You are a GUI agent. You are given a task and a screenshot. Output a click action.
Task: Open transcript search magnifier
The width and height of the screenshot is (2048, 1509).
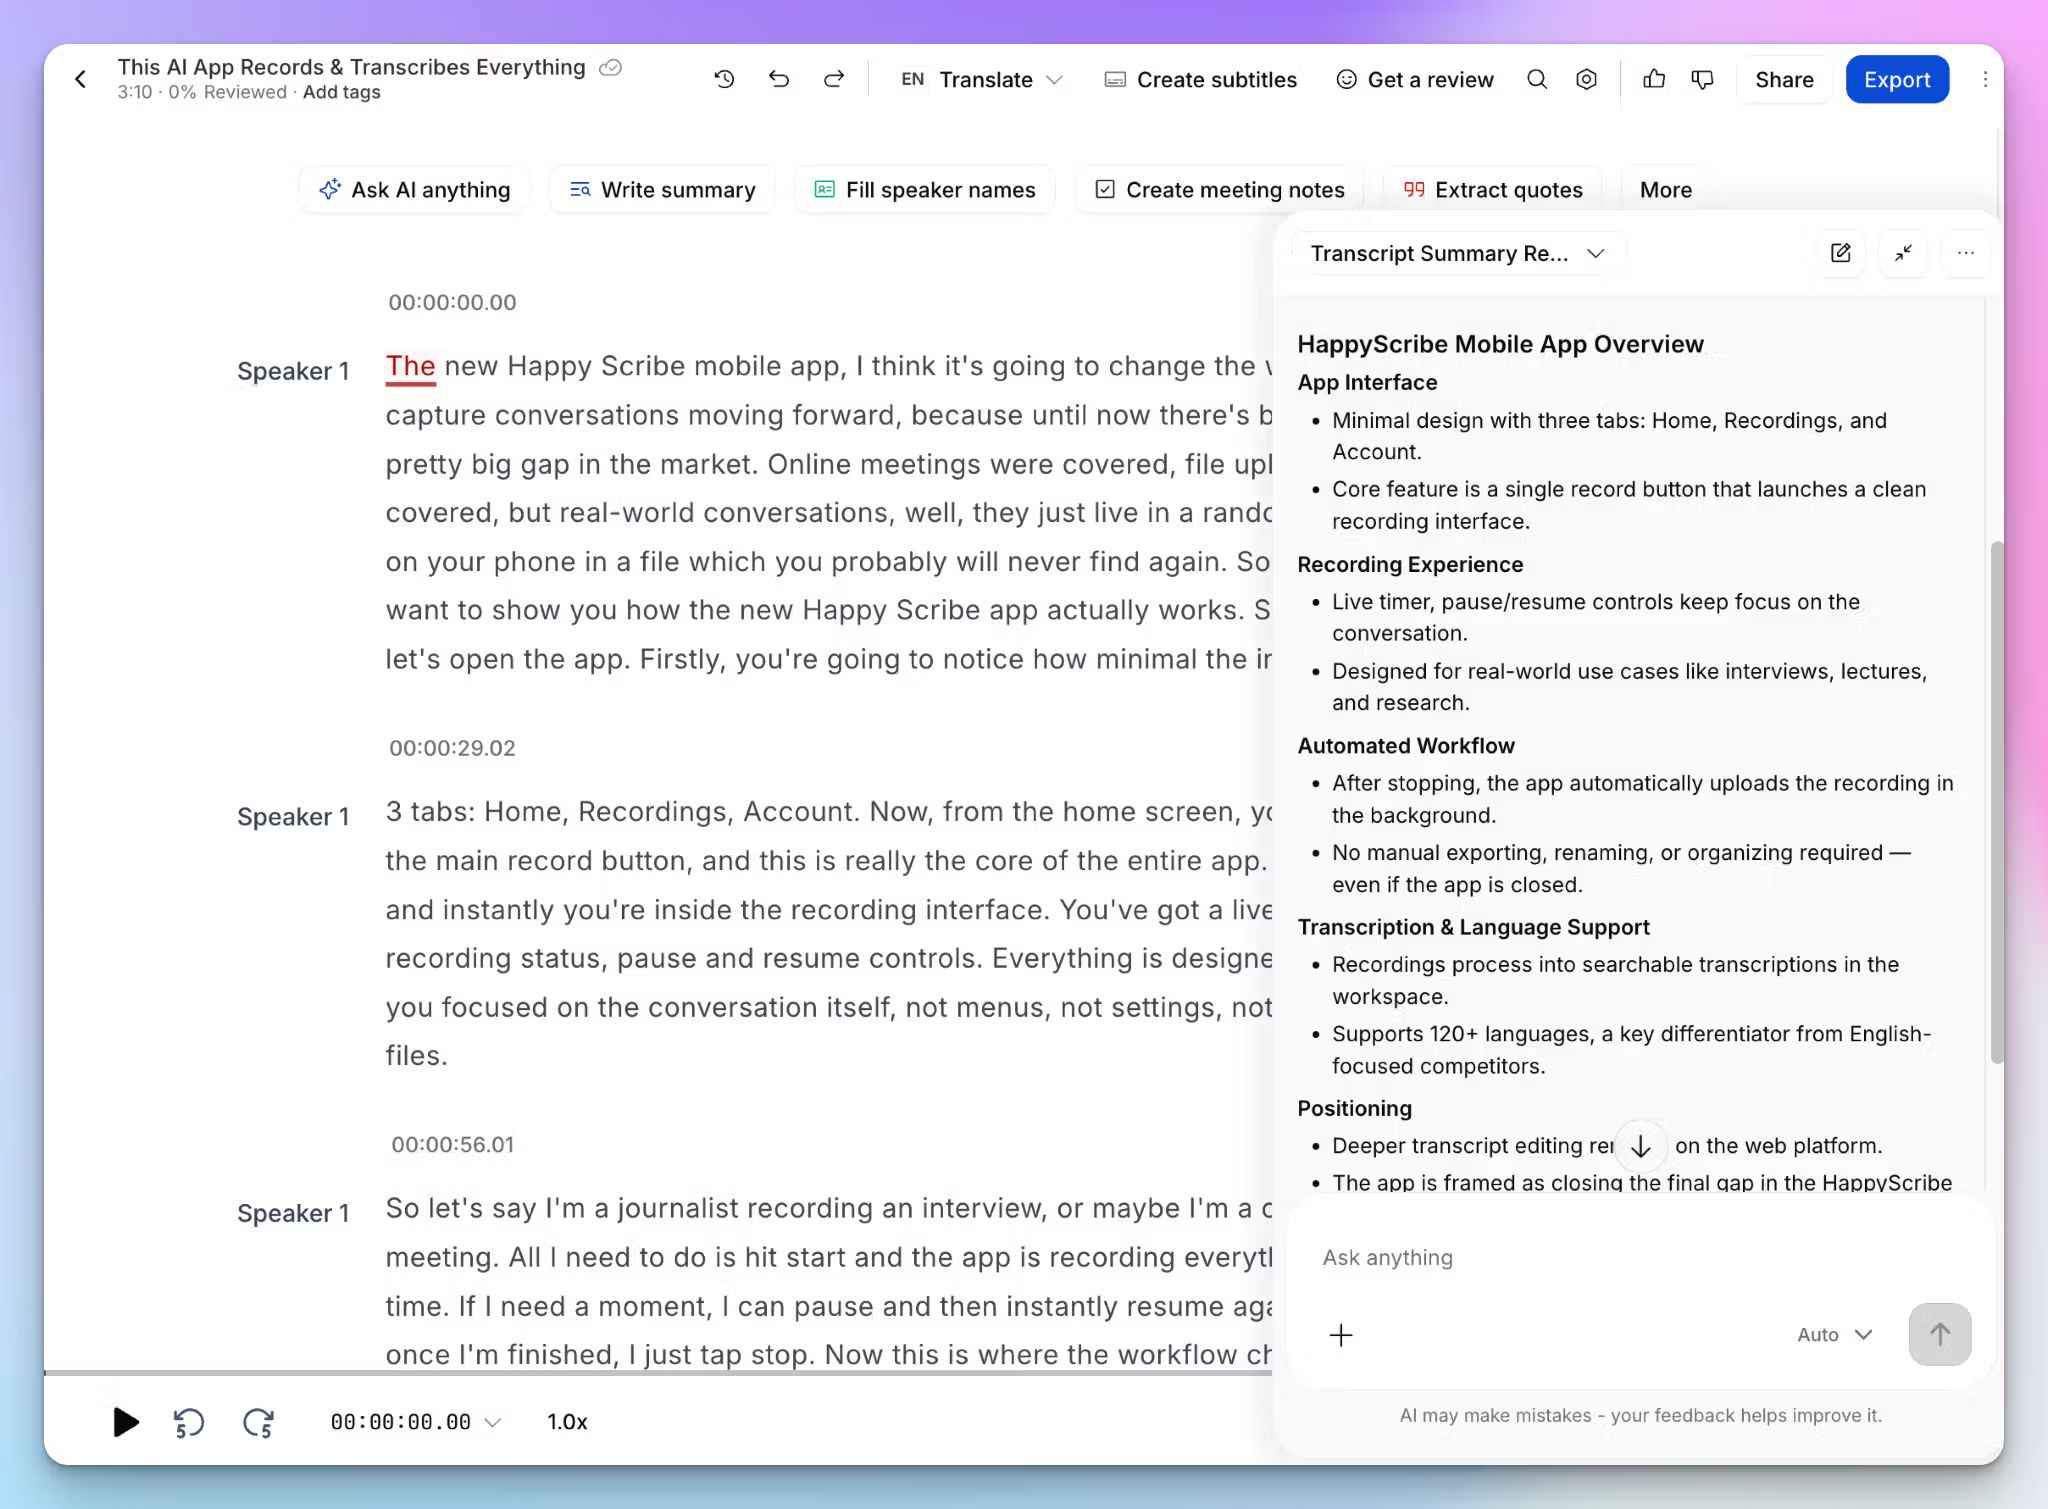(x=1537, y=79)
